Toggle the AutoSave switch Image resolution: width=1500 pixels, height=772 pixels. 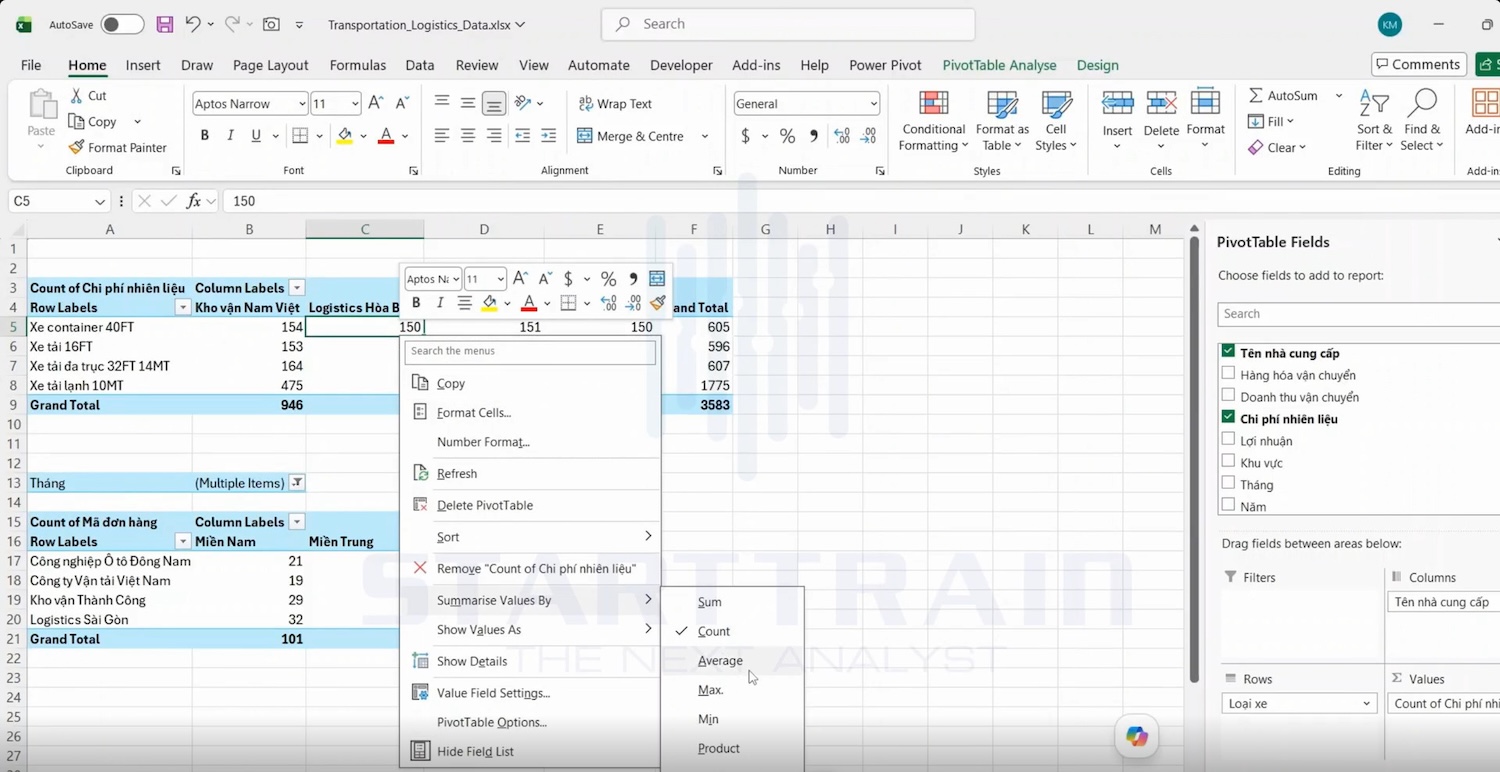click(x=122, y=24)
